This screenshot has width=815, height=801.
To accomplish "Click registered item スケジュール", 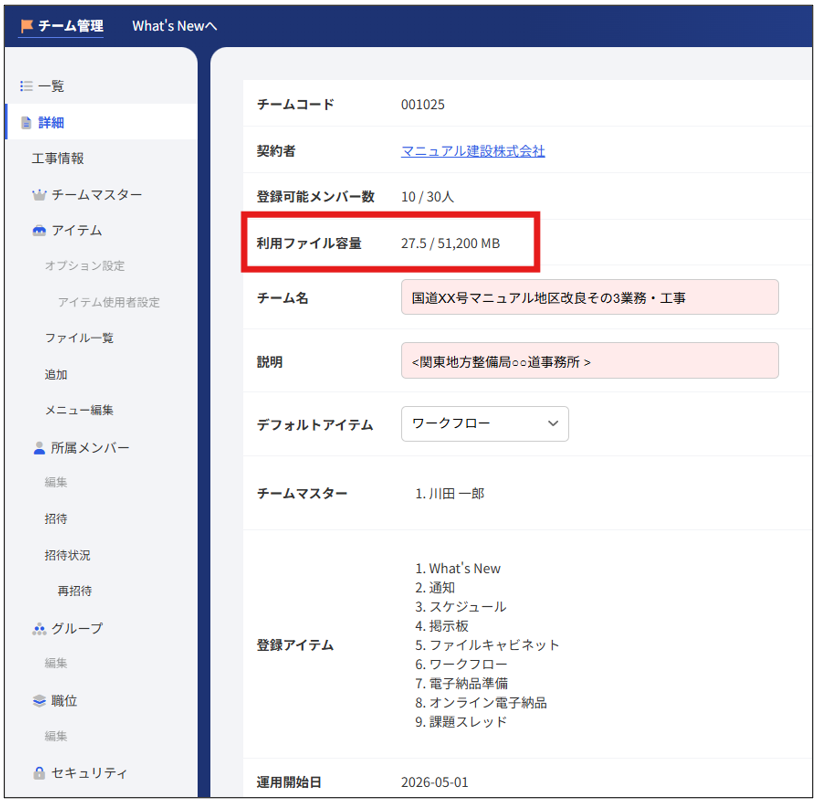I will pyautogui.click(x=467, y=607).
